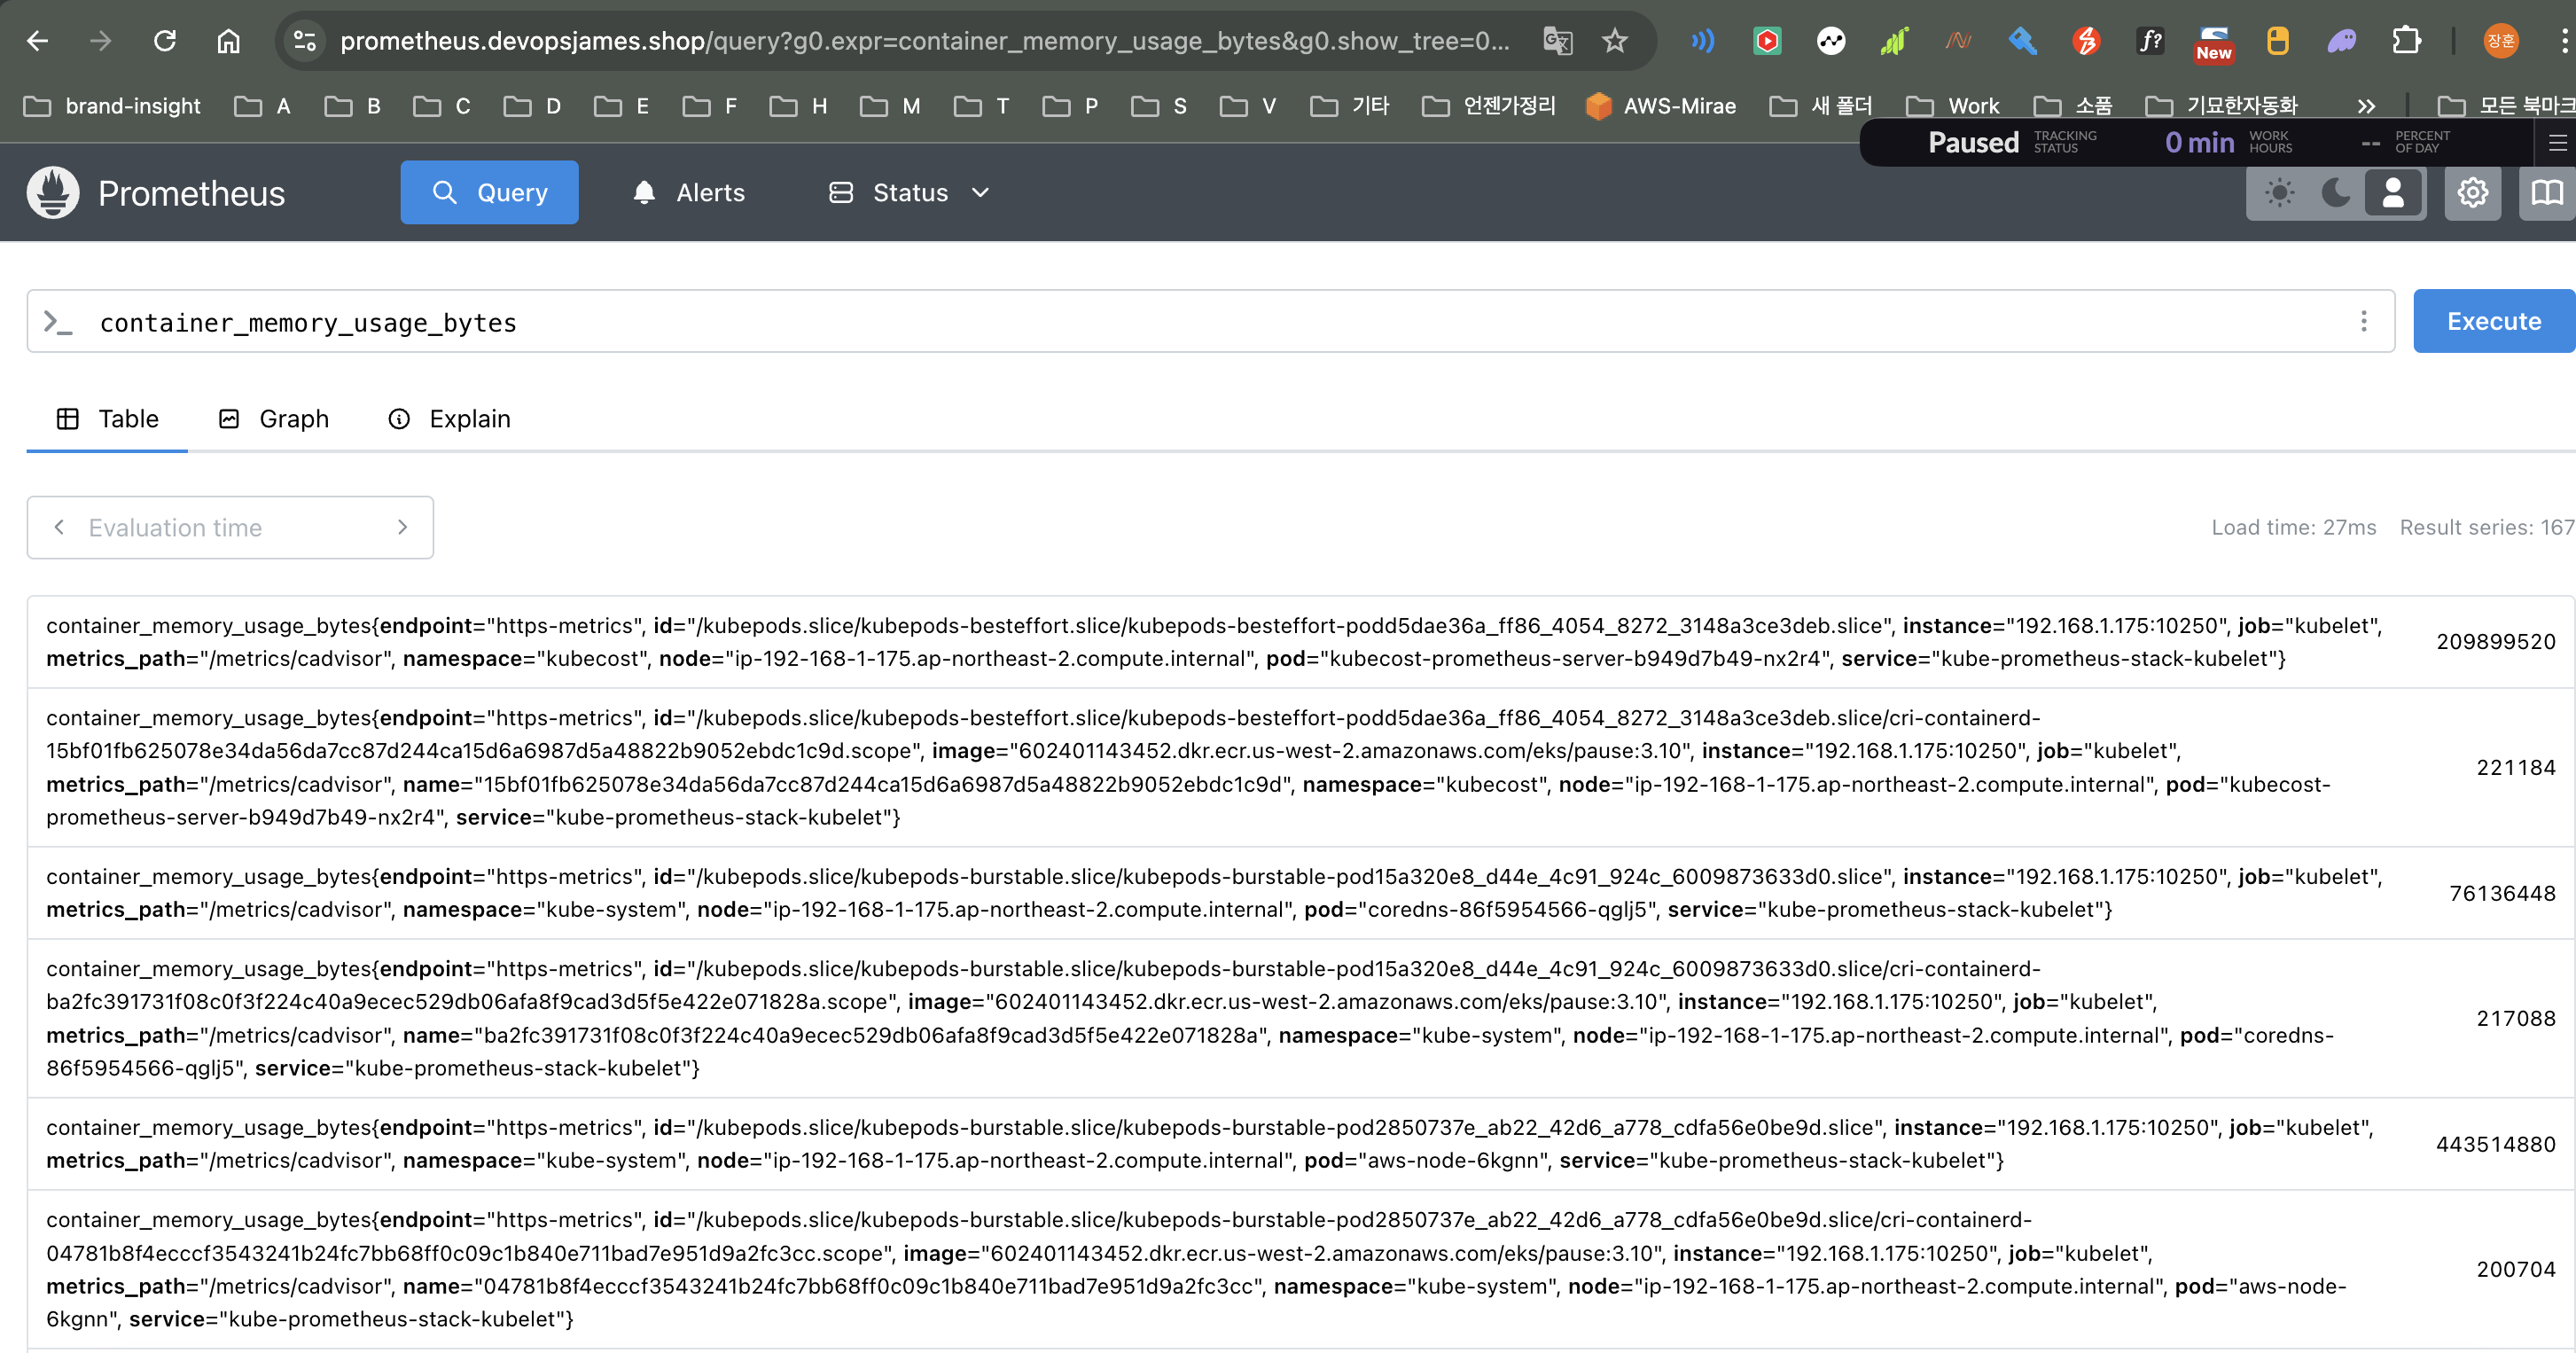Open the browser extensions puzzle icon

[x=2406, y=41]
